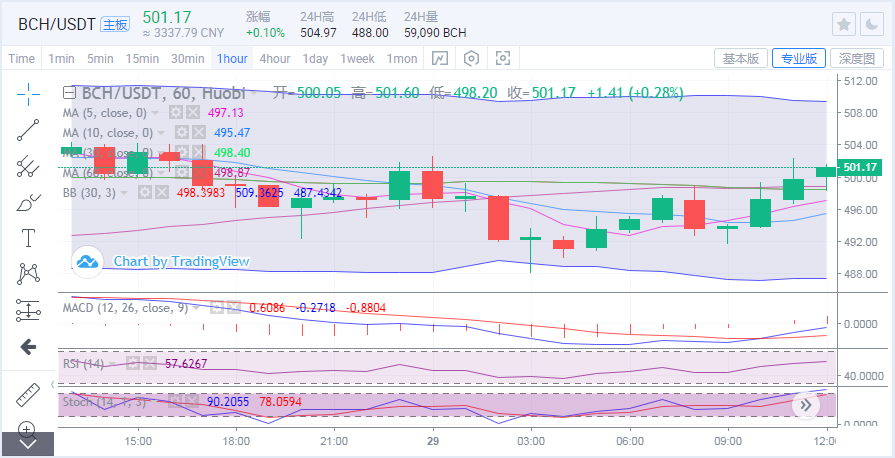Open settings gear for MA 10 indicator
This screenshot has width=895, height=458.
(182, 132)
